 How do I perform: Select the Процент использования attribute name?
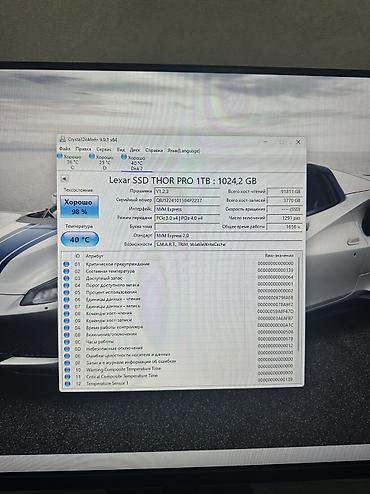(111, 292)
